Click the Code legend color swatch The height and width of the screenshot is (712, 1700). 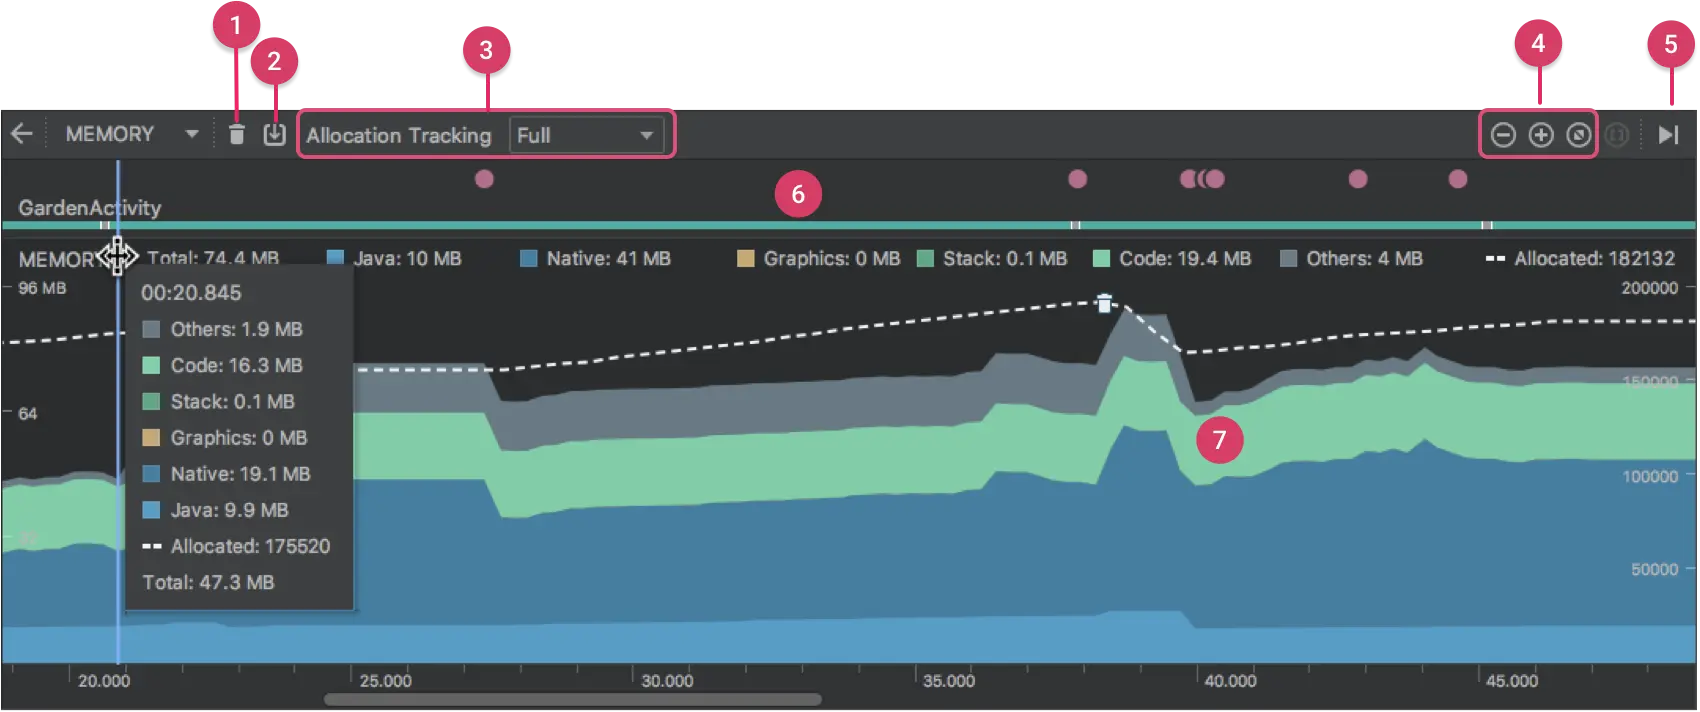1101,258
